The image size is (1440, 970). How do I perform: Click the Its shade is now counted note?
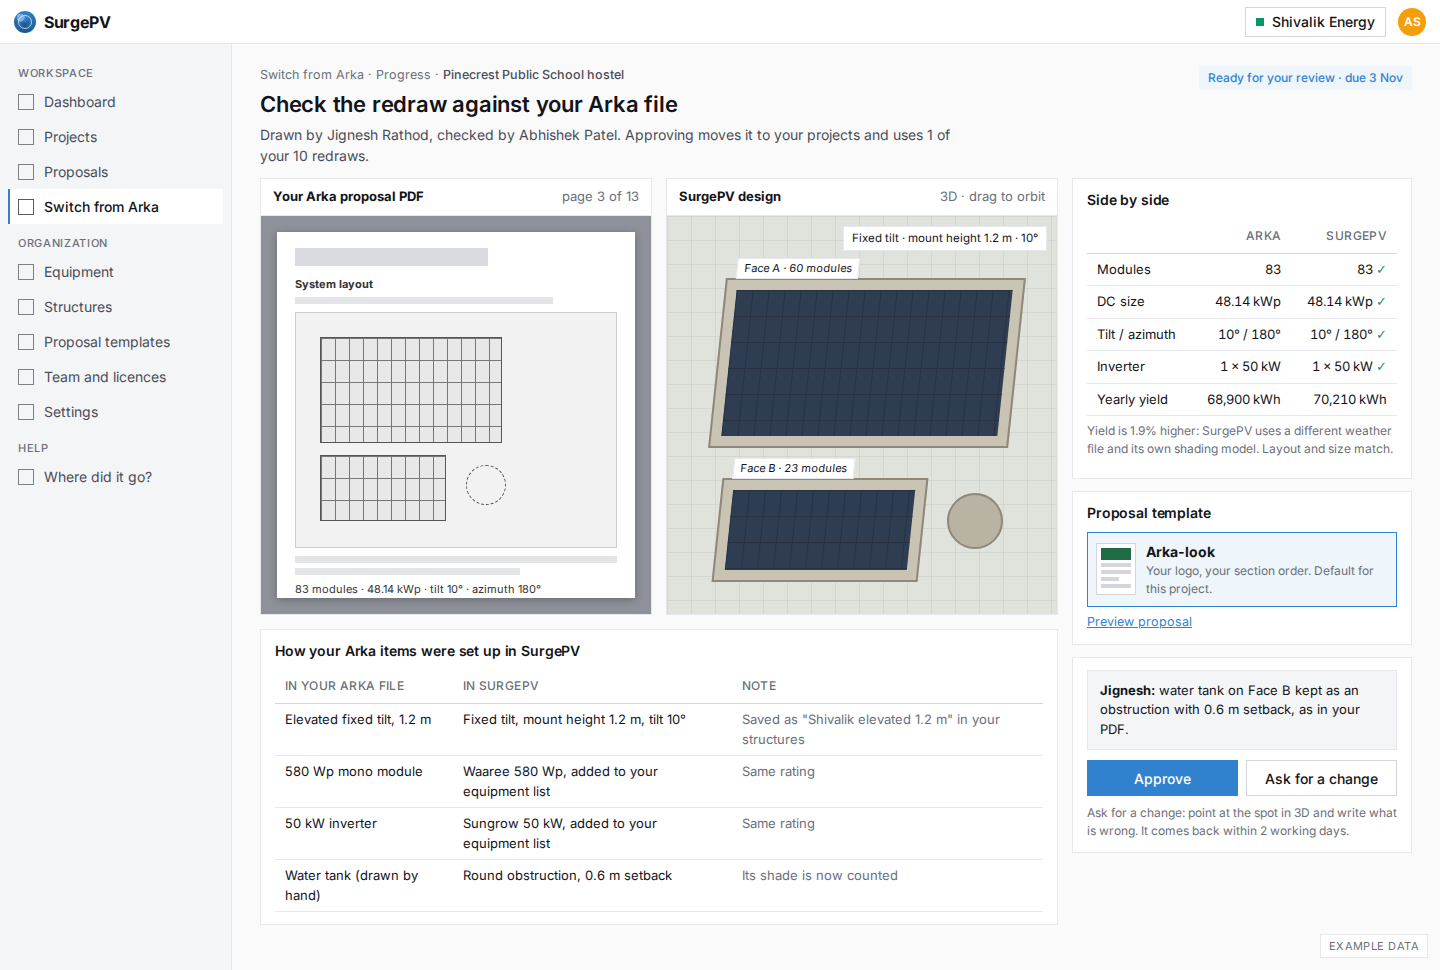coord(820,875)
